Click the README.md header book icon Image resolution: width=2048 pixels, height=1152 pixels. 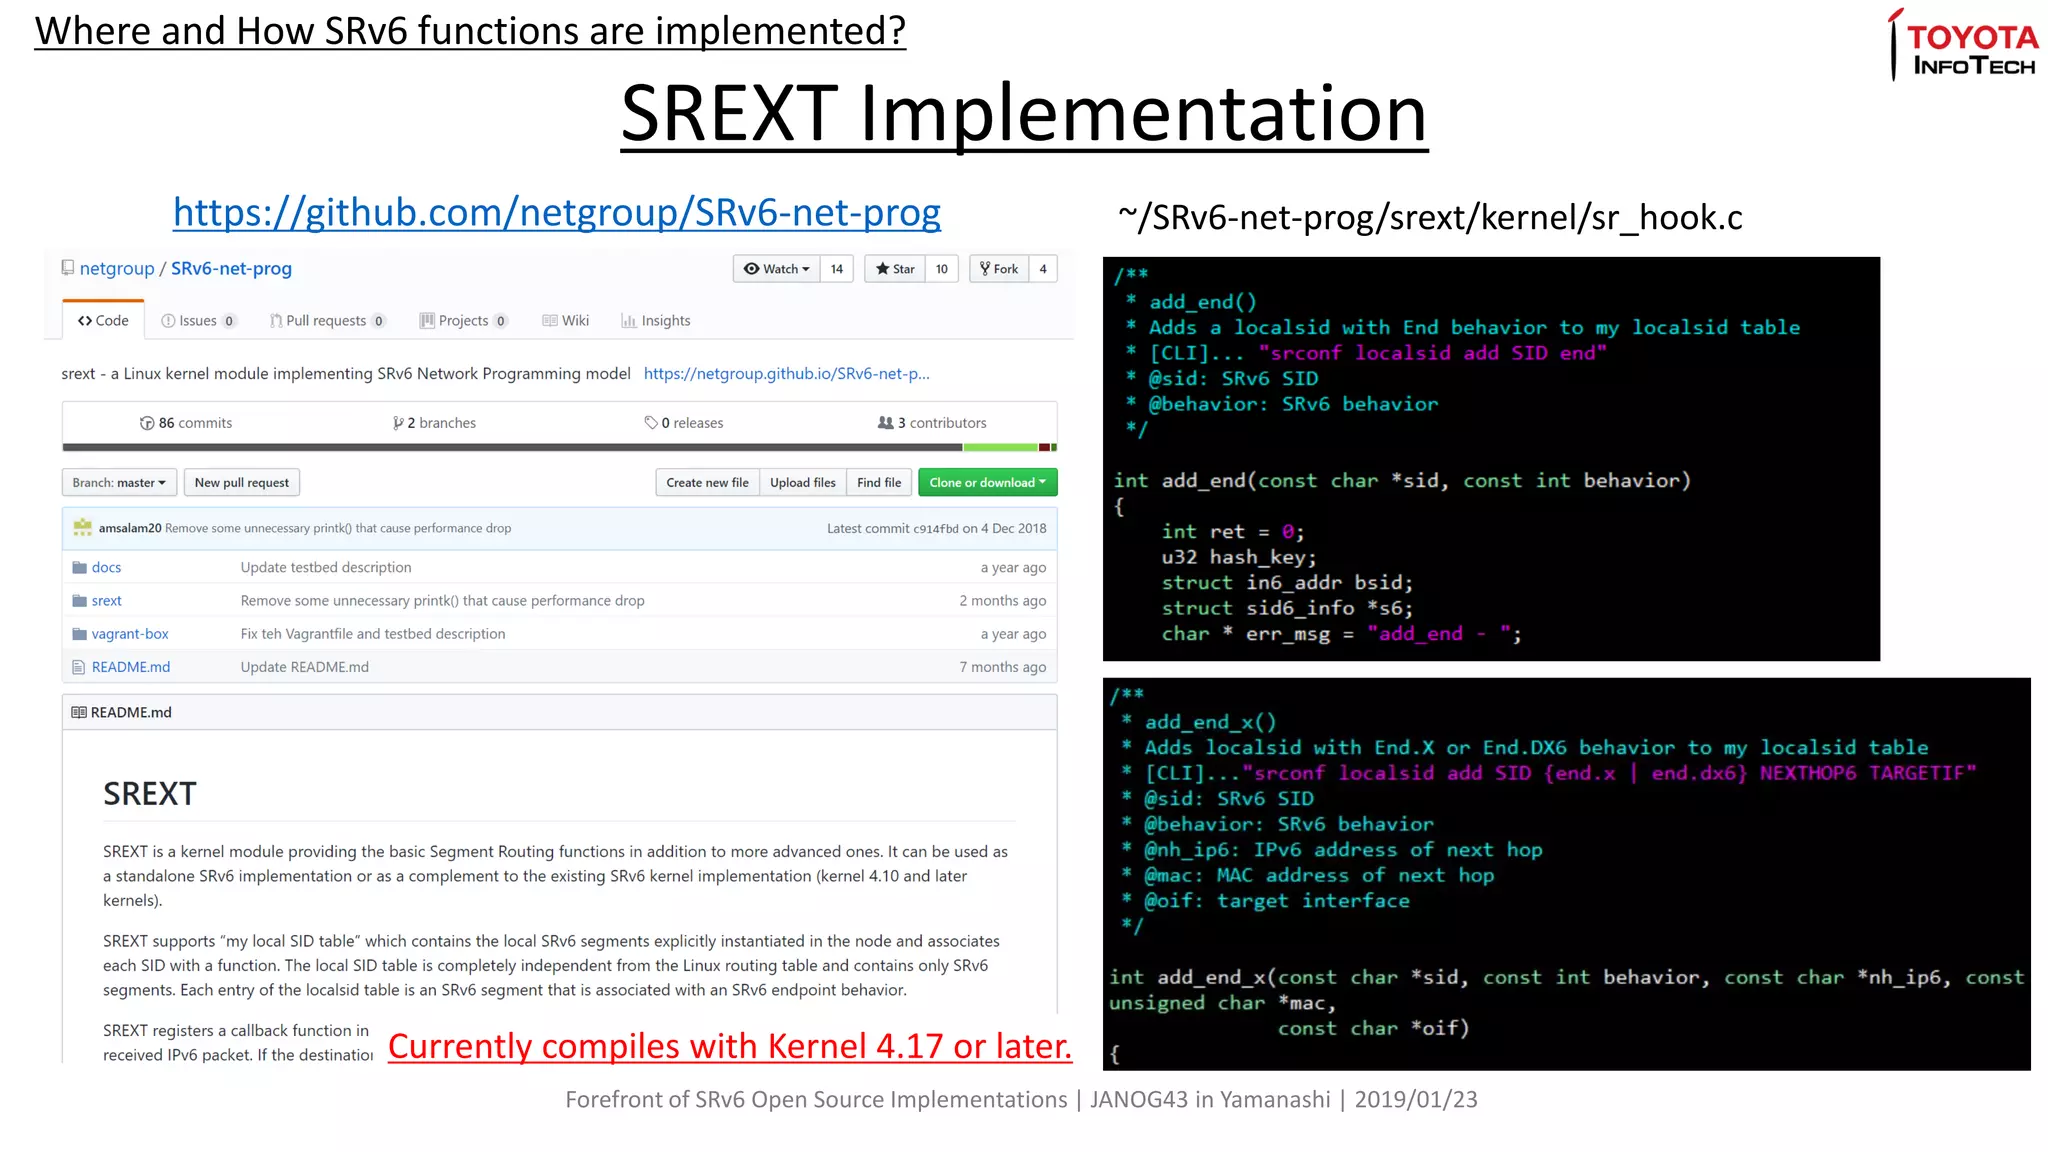click(x=79, y=712)
